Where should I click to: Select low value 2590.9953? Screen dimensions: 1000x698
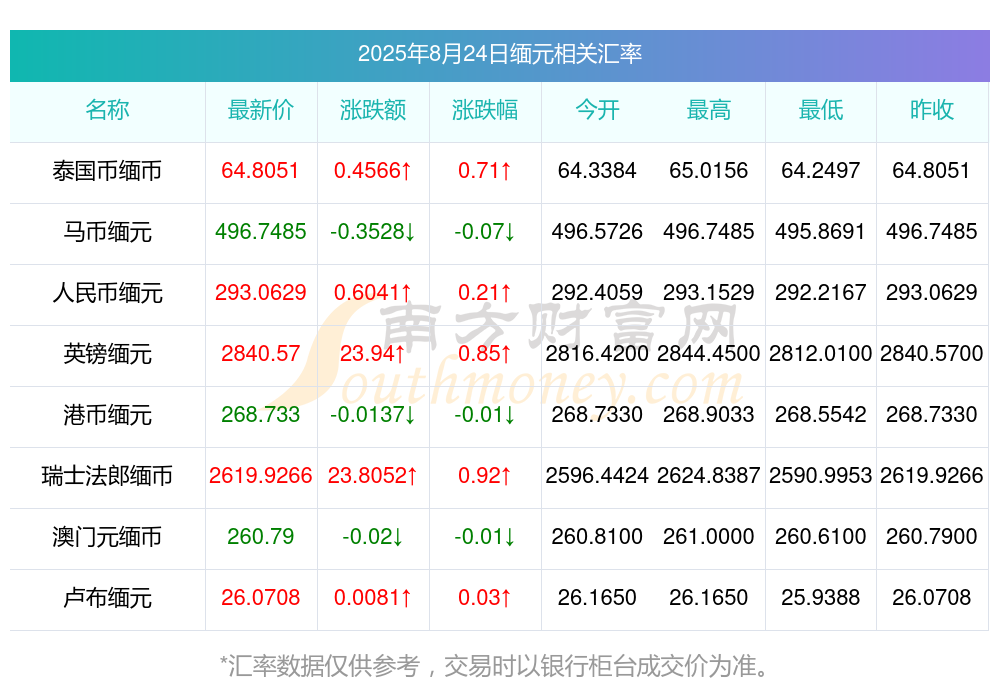[821, 475]
